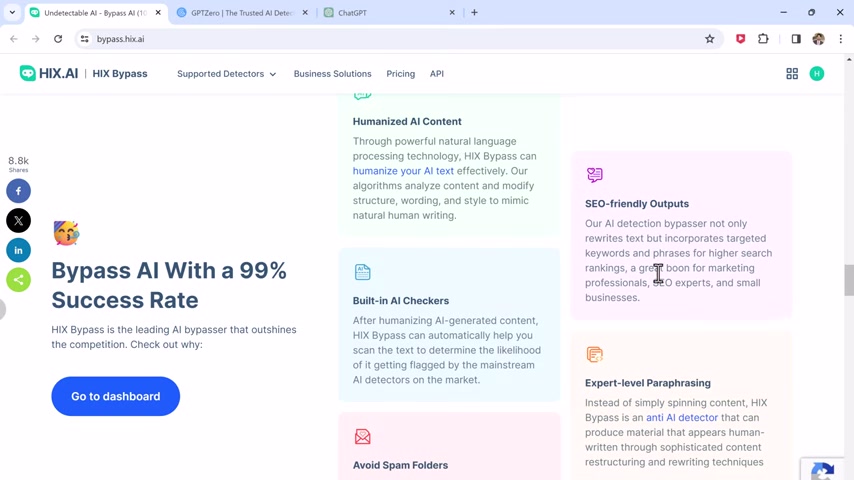Open Business Solutions menu item

pyautogui.click(x=332, y=74)
